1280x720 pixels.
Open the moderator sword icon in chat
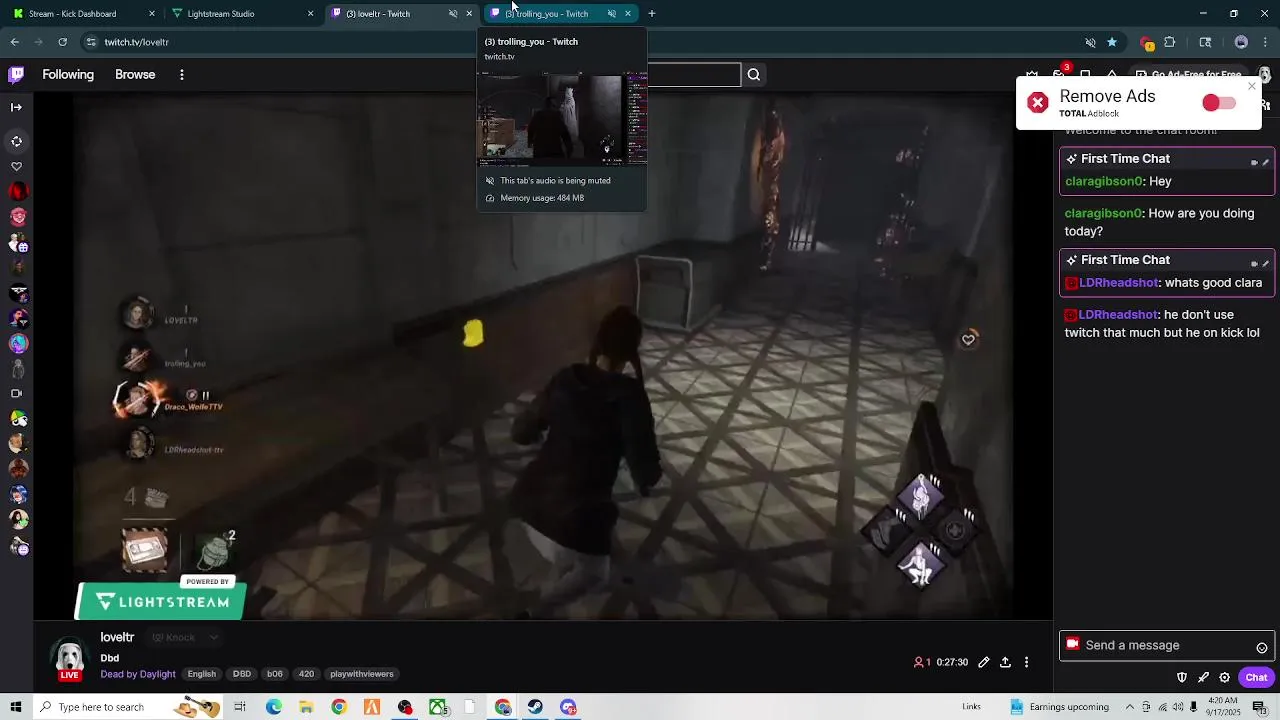point(1203,678)
